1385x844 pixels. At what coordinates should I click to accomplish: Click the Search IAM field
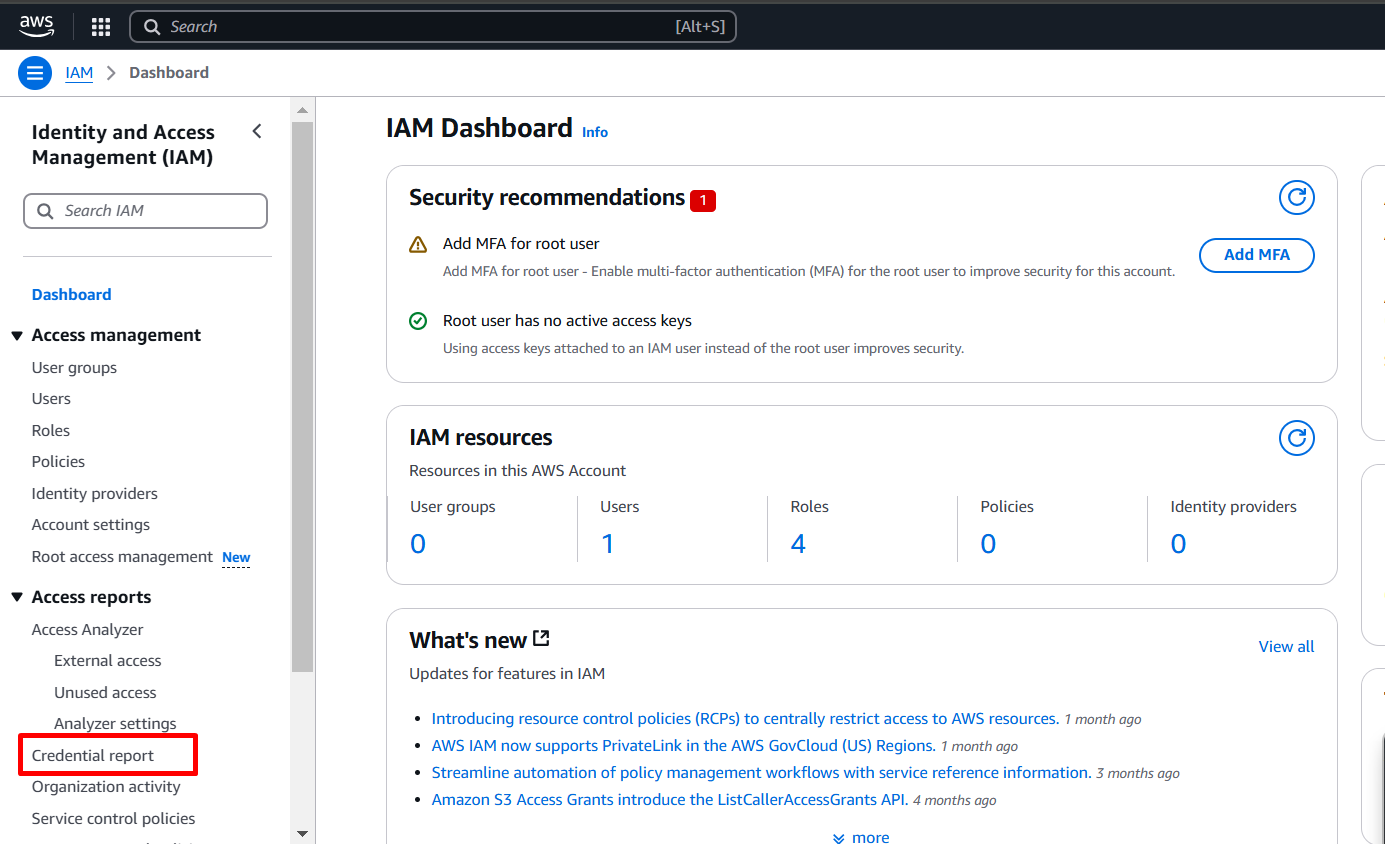pyautogui.click(x=146, y=211)
